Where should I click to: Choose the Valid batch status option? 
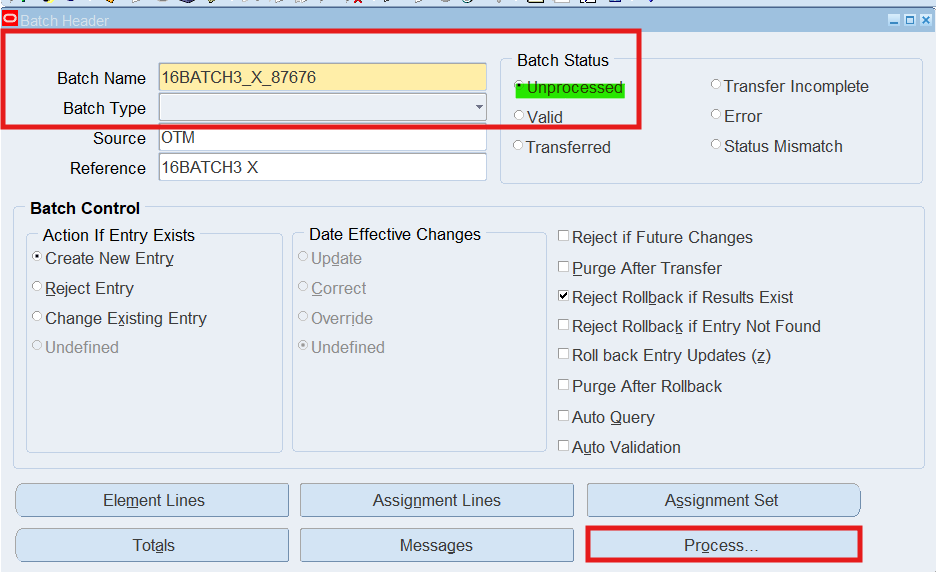coord(519,116)
